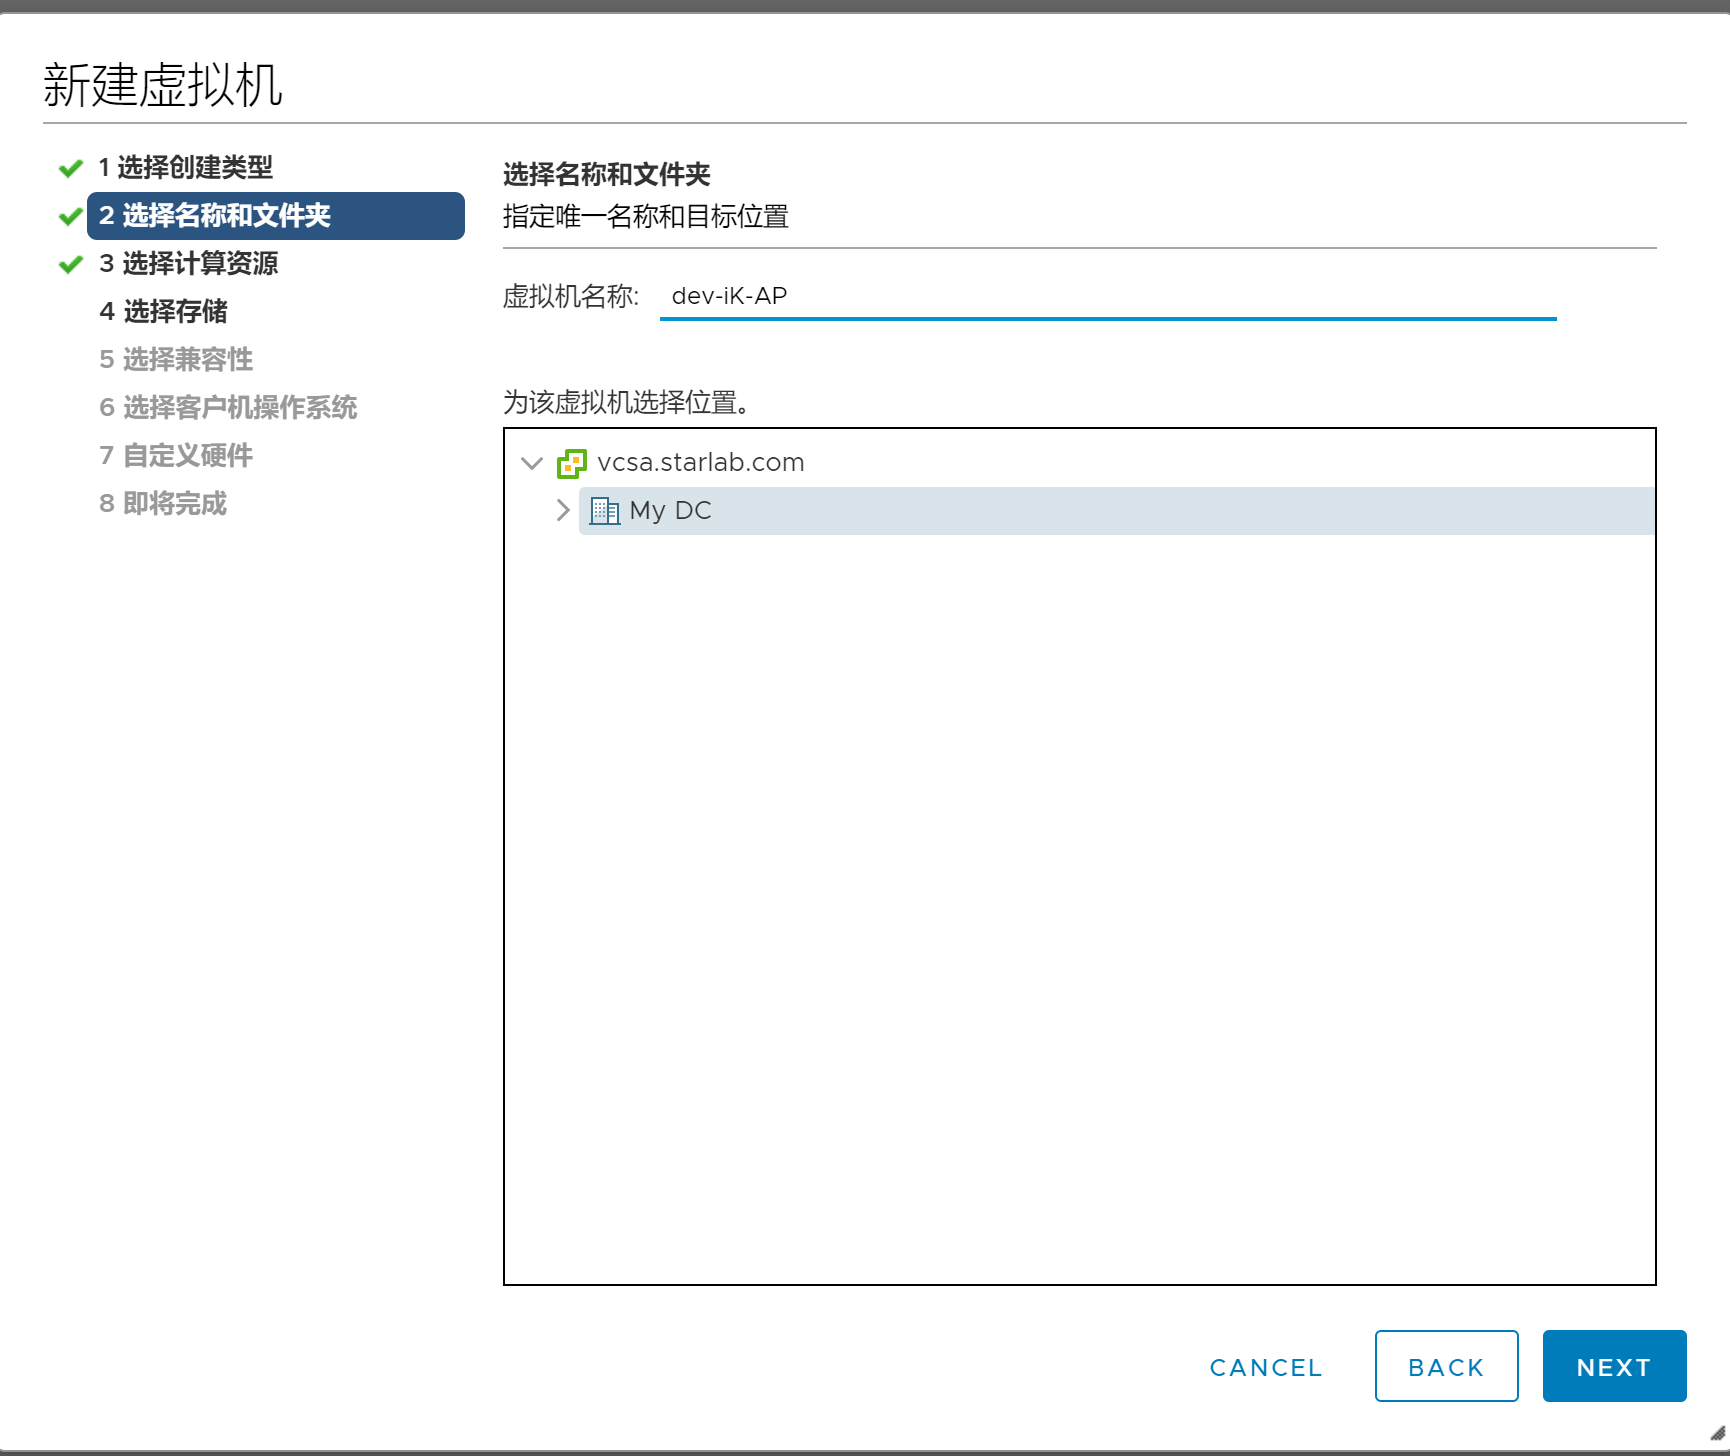
Task: Go to step 1 选择创建类型
Action: 185,167
